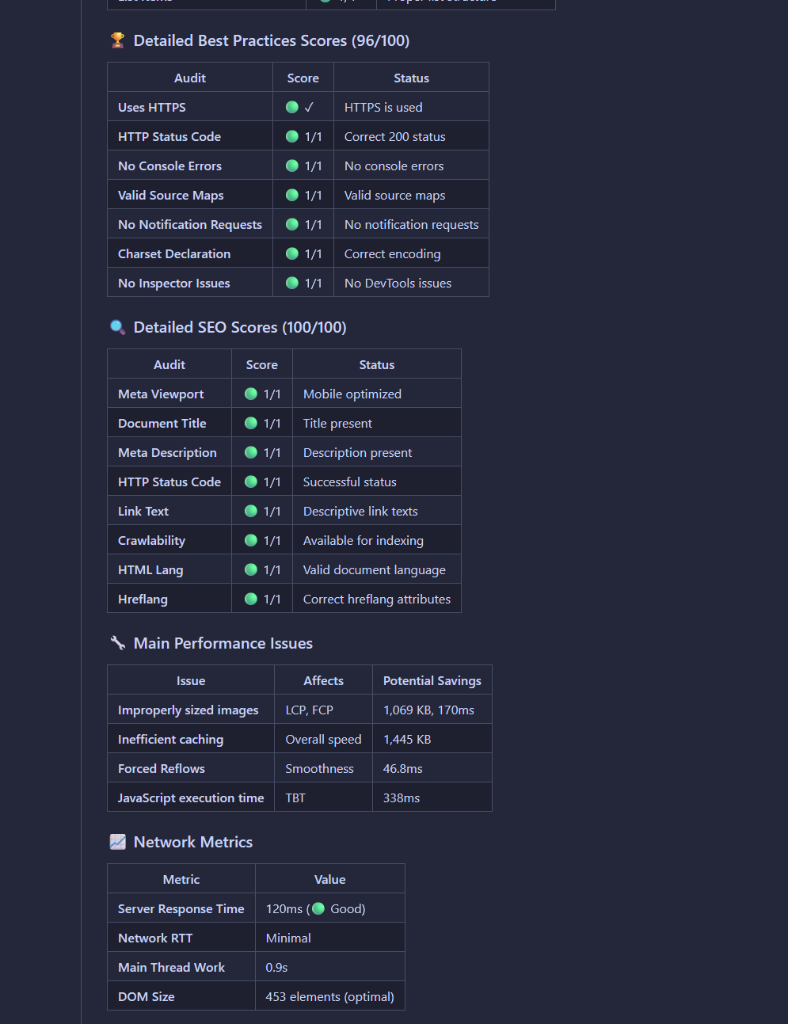Click the green score dot for Valid Source Maps
788x1024 pixels.
coord(292,195)
